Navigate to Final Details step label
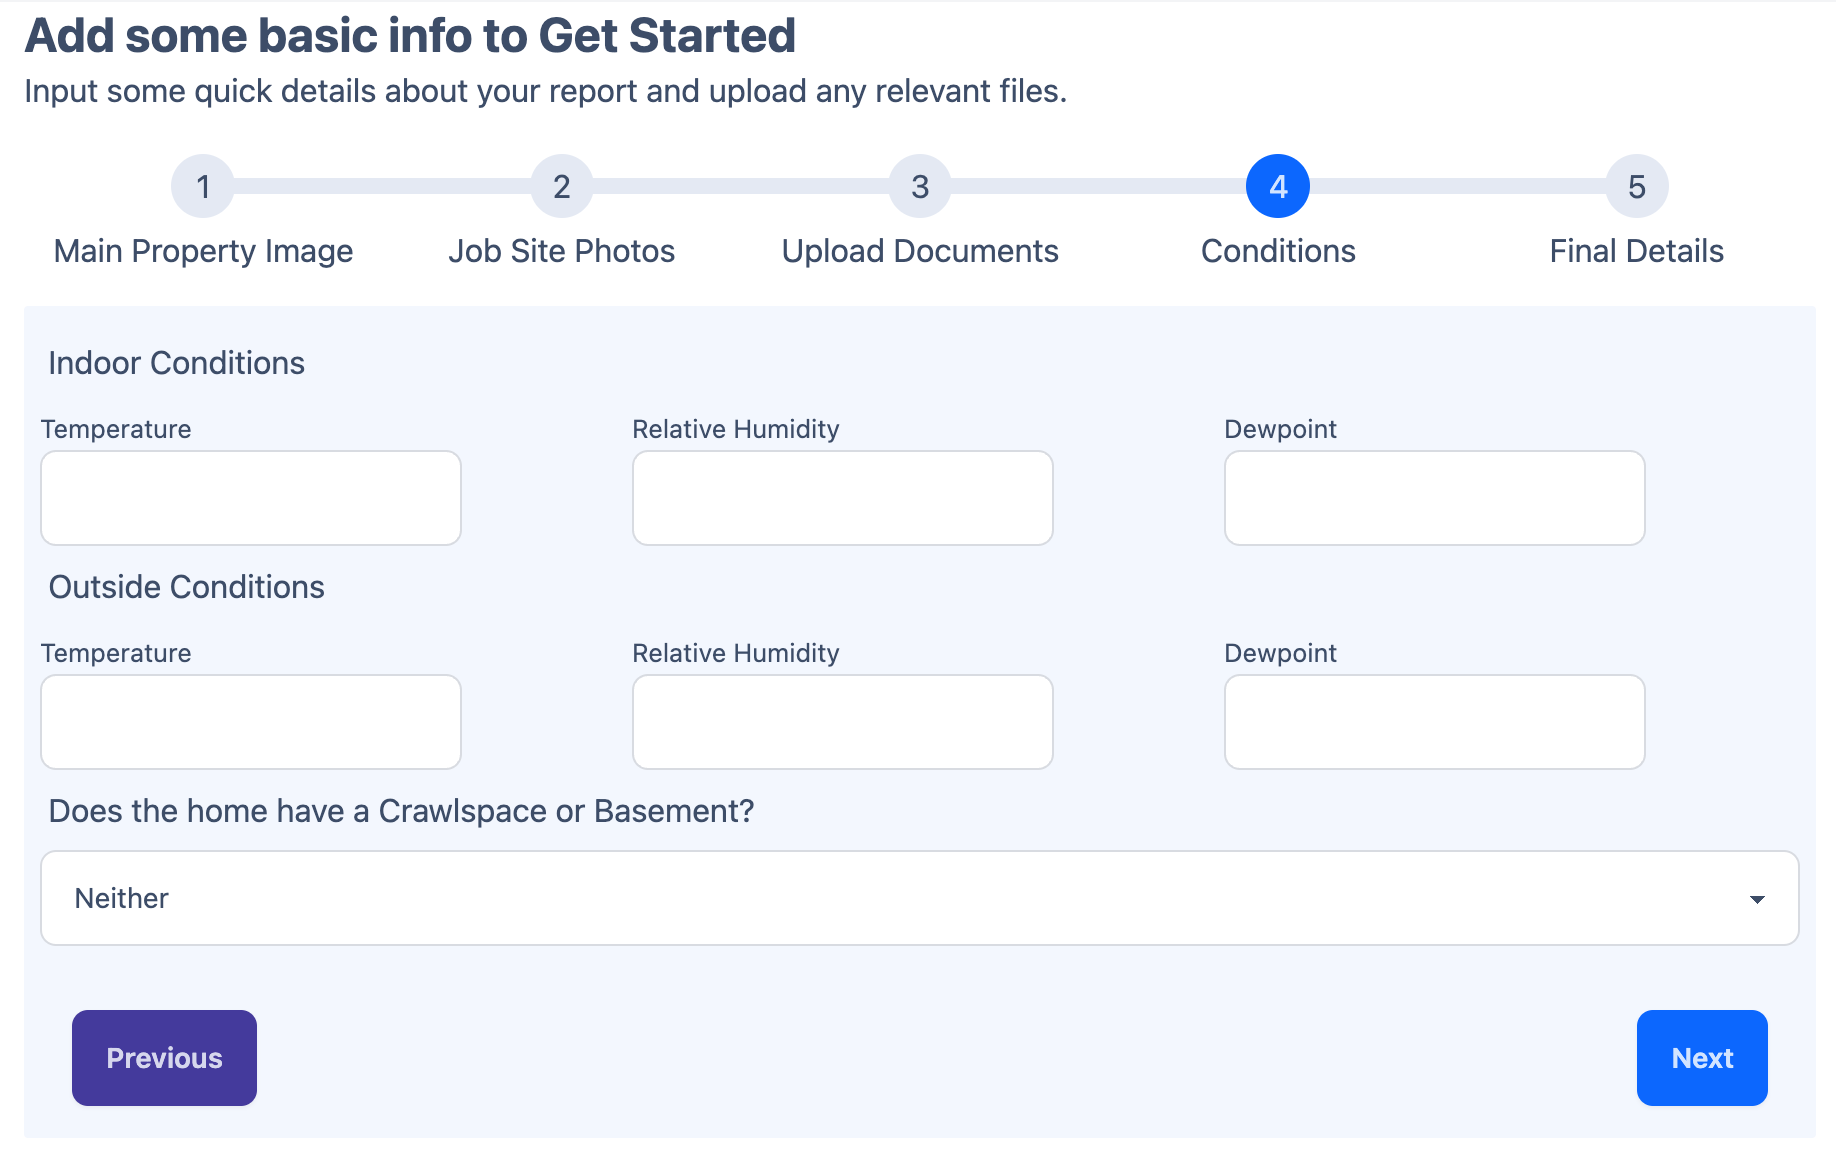This screenshot has width=1836, height=1164. (x=1636, y=251)
